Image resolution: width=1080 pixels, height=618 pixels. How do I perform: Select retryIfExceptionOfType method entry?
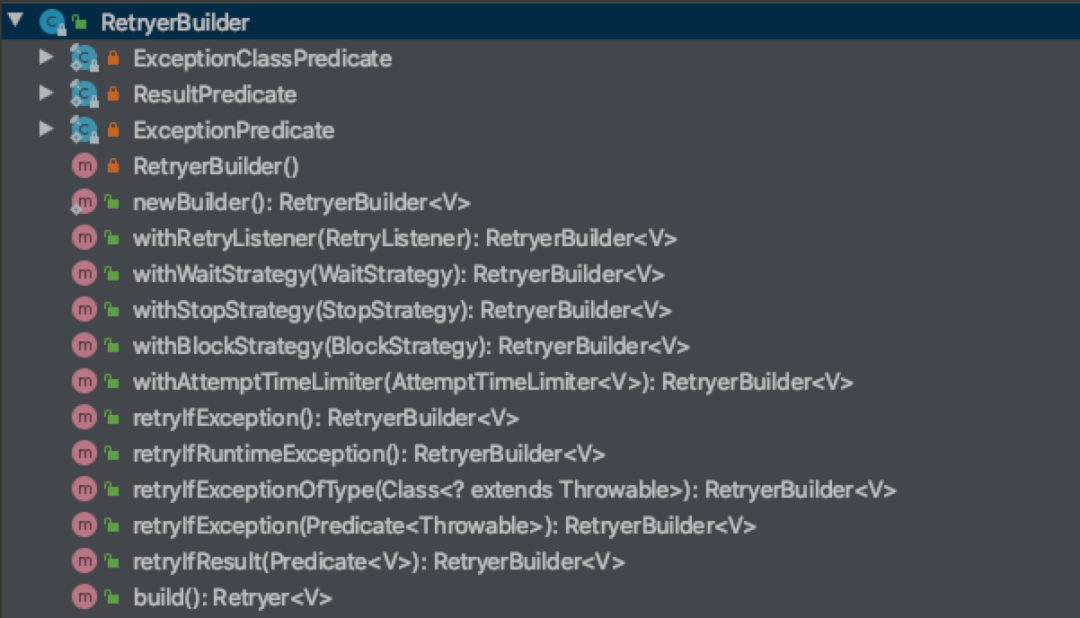coord(514,490)
